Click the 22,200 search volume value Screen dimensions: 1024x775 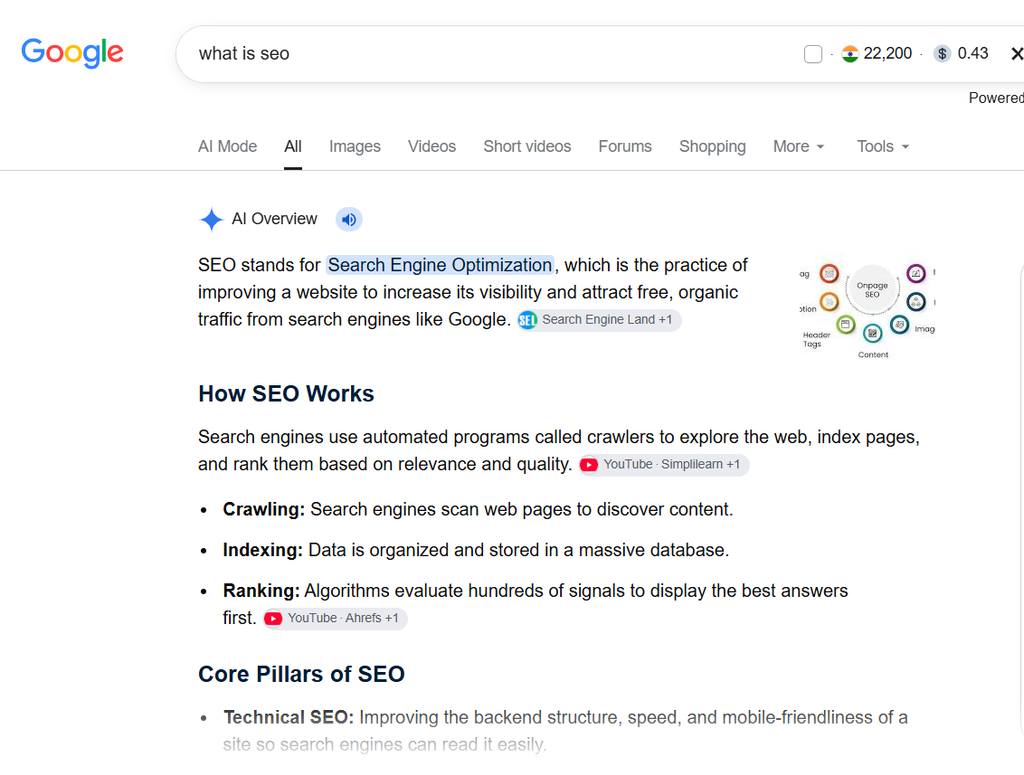(x=888, y=54)
